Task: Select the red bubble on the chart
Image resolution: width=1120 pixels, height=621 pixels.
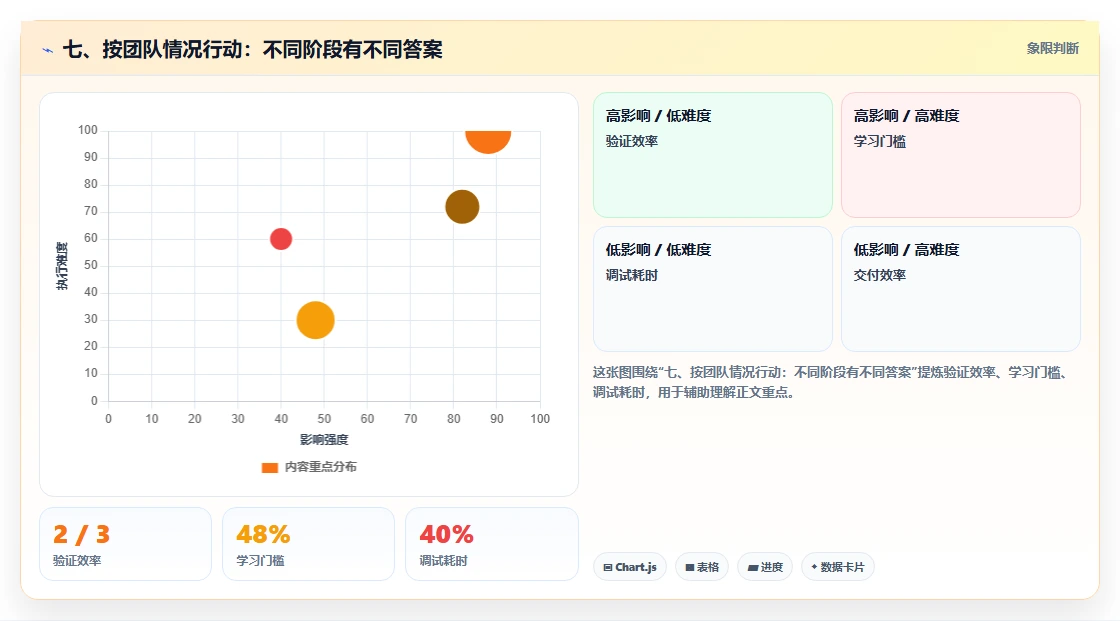Action: click(281, 239)
